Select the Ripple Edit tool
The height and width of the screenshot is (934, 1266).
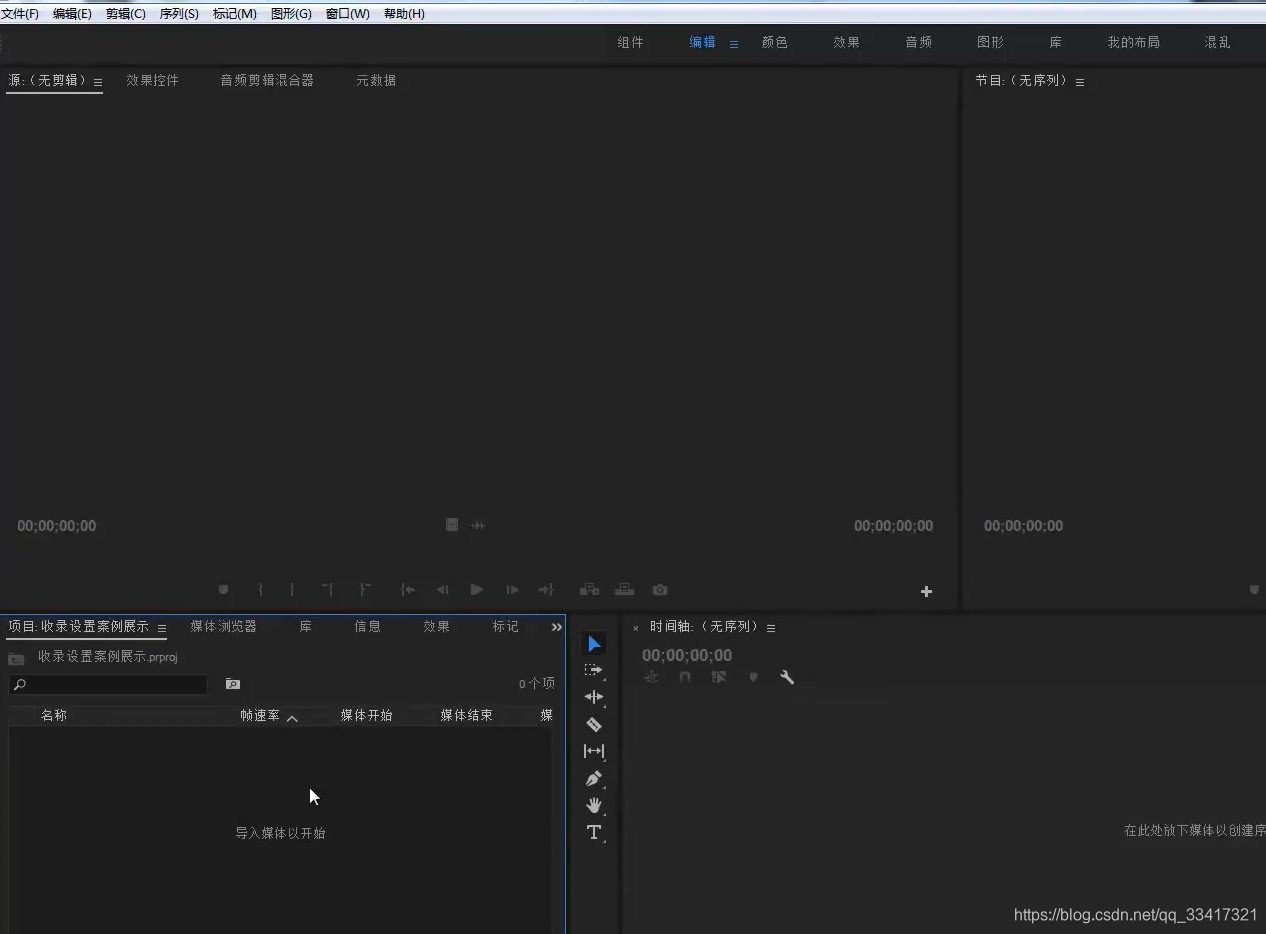click(x=594, y=697)
